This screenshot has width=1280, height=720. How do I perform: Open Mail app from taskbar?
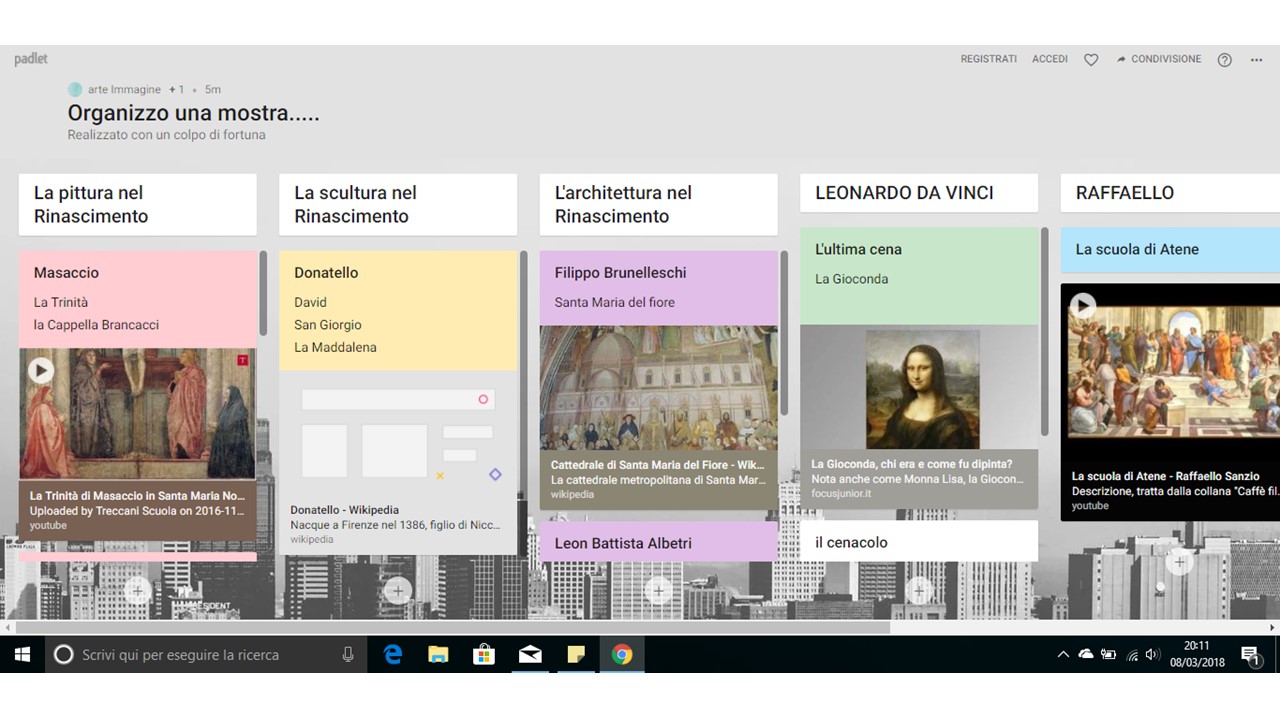530,655
